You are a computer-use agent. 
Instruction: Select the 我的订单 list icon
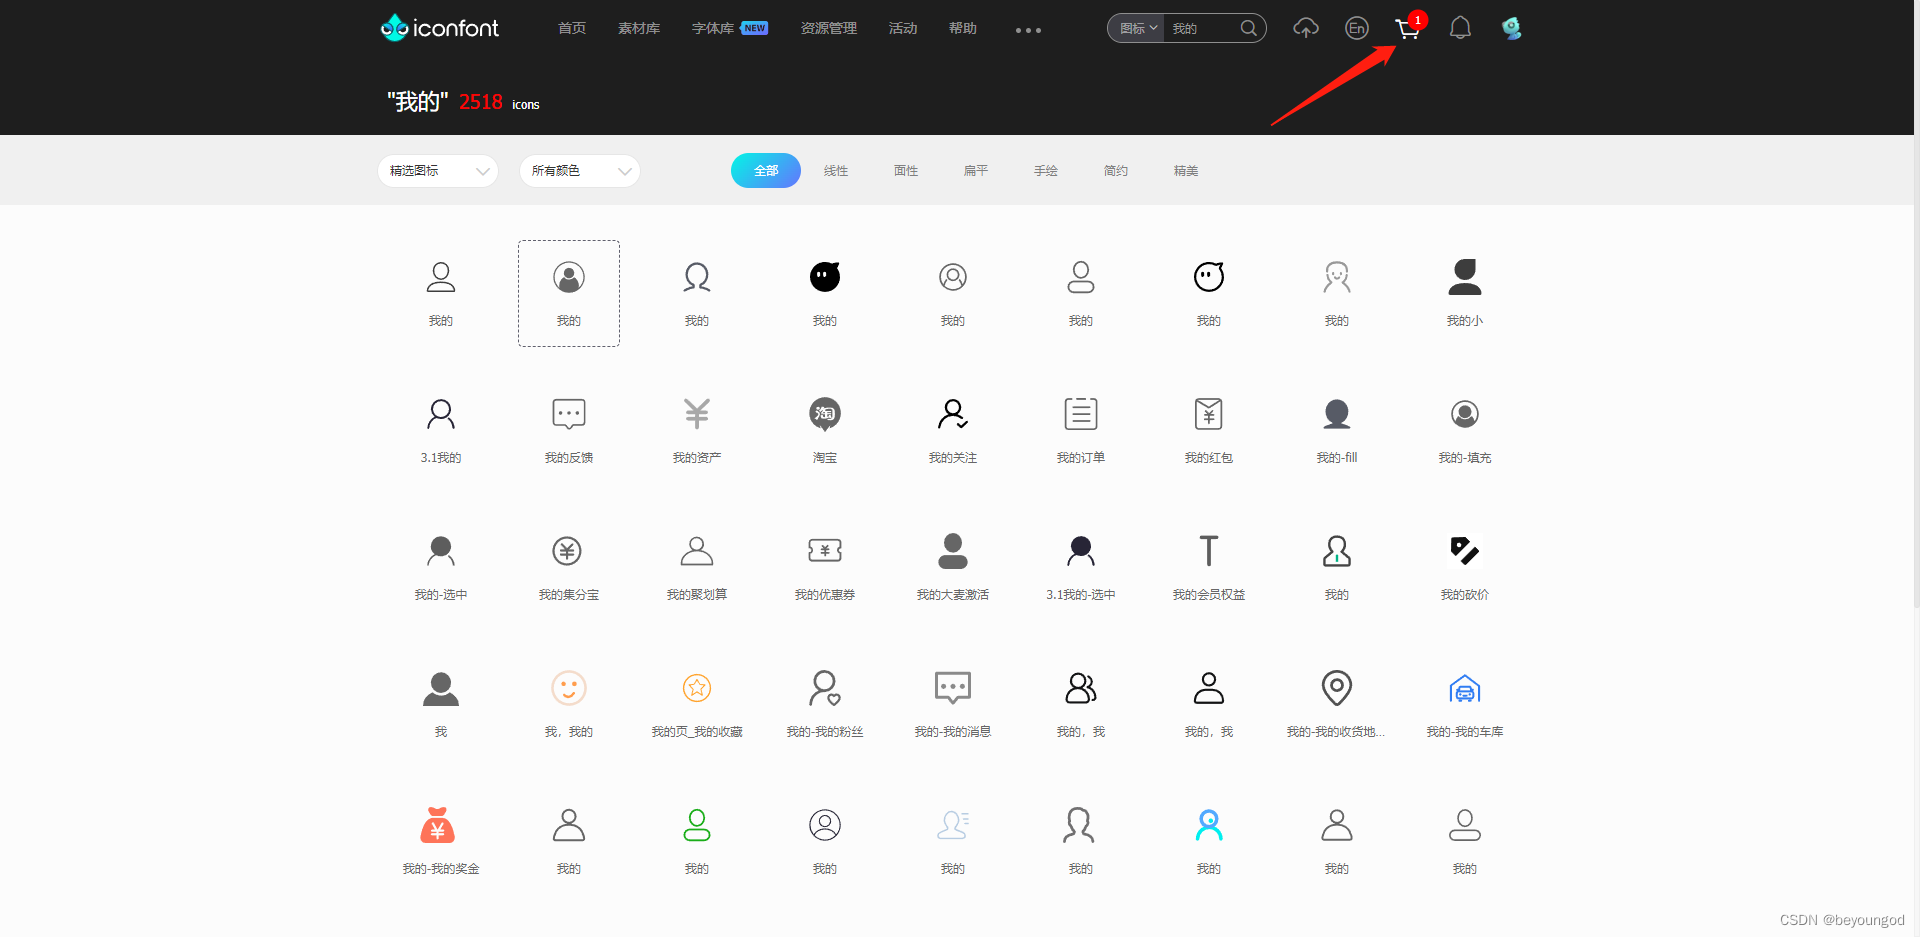pyautogui.click(x=1081, y=414)
